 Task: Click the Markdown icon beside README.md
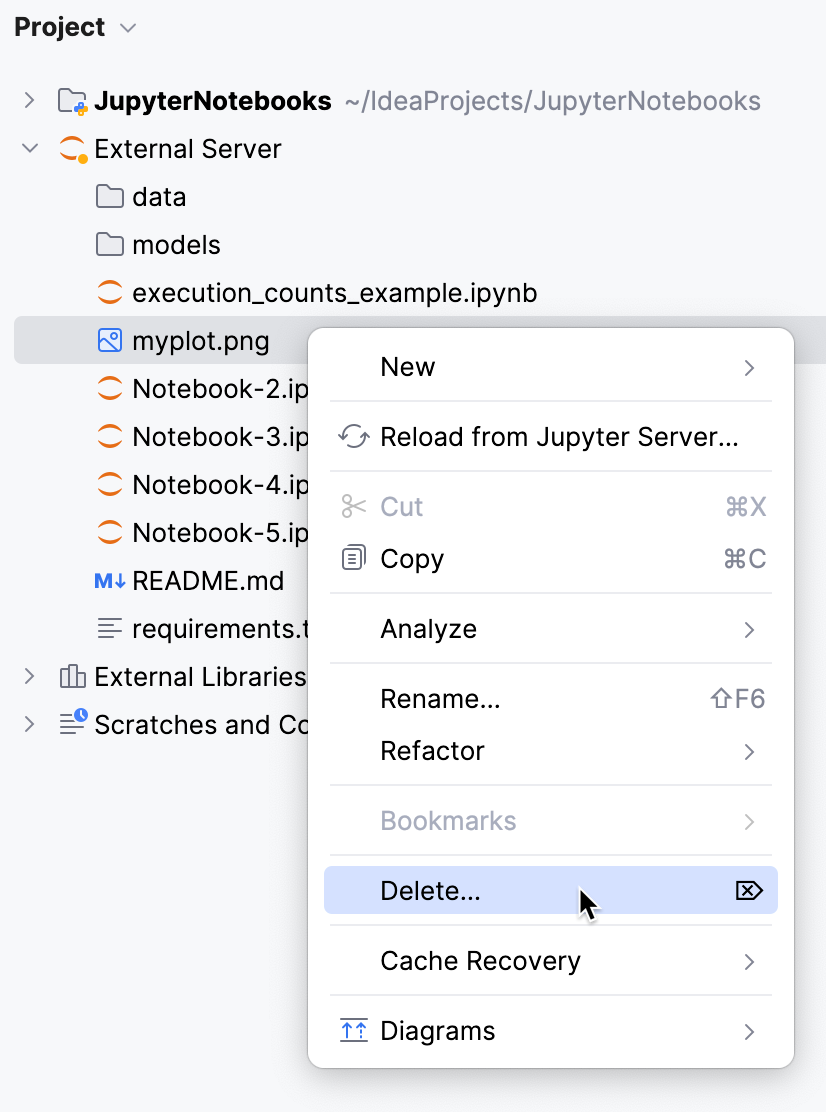[108, 581]
